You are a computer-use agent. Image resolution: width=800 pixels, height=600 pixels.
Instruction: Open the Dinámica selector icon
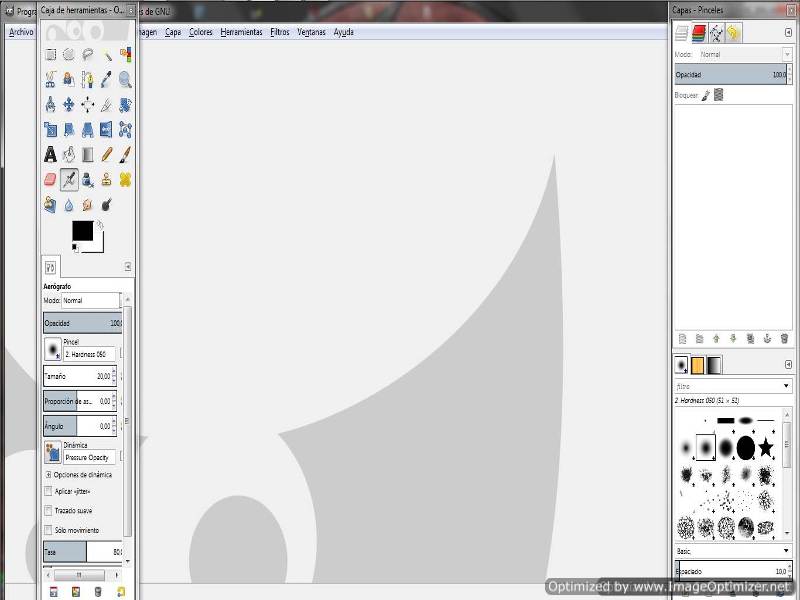point(53,453)
